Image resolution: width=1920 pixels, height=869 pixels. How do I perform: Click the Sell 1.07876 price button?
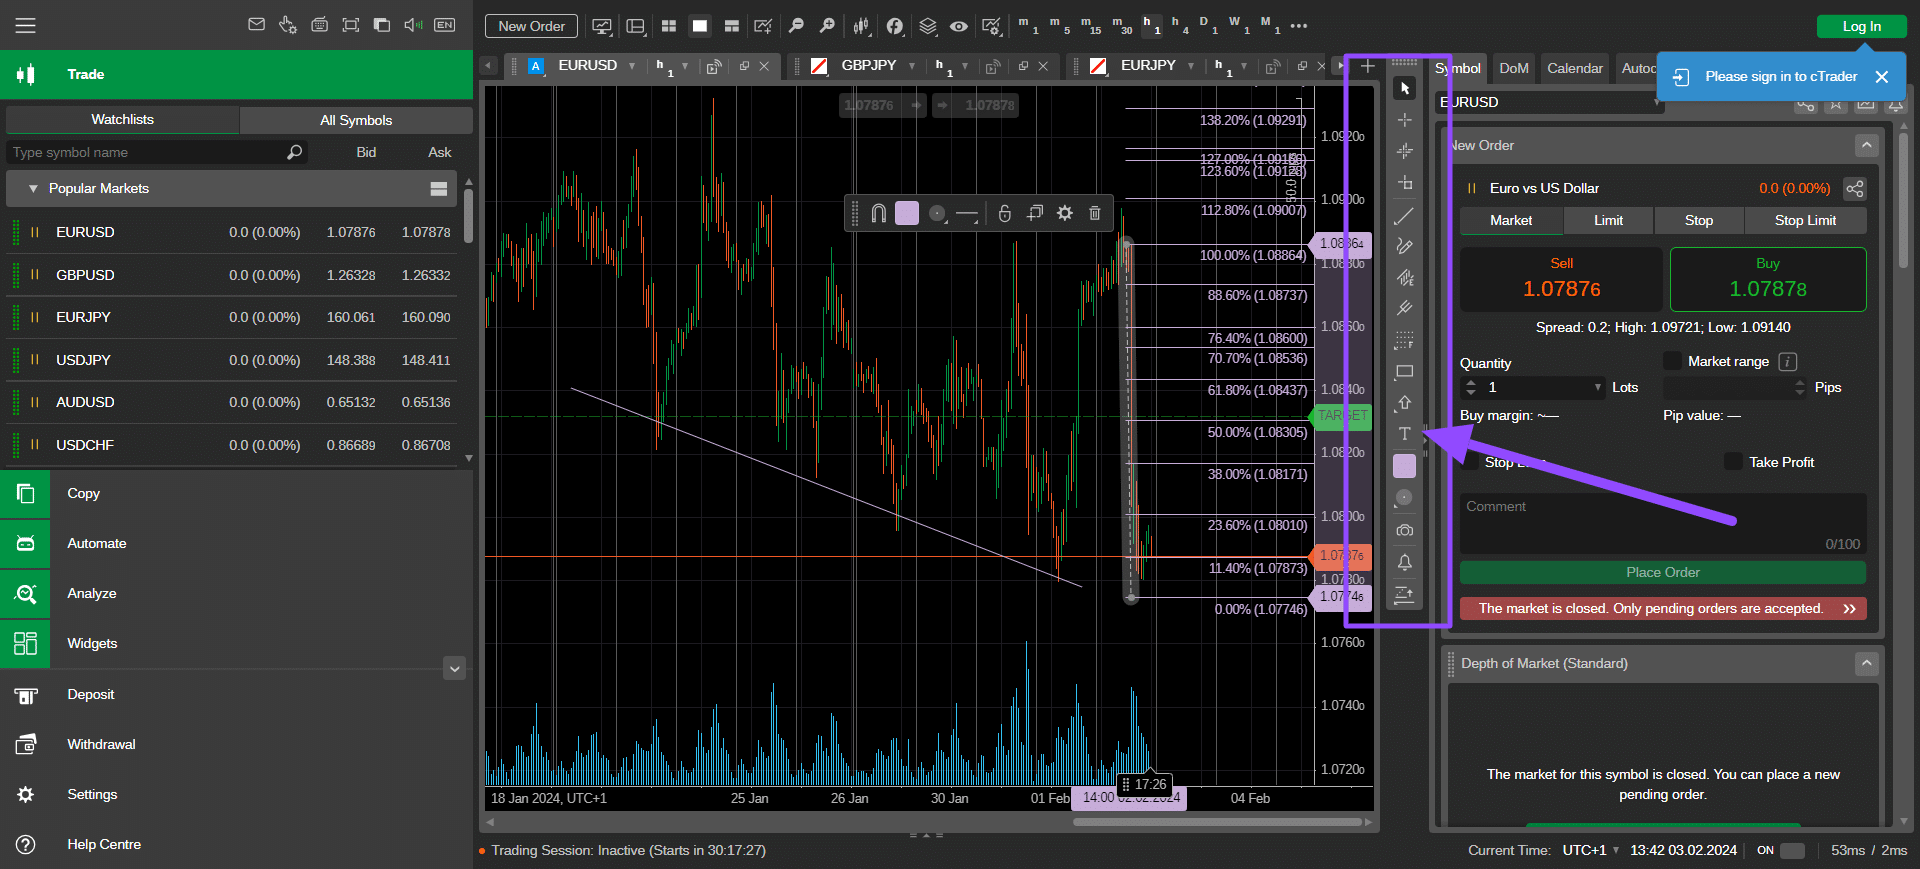coord(1561,279)
